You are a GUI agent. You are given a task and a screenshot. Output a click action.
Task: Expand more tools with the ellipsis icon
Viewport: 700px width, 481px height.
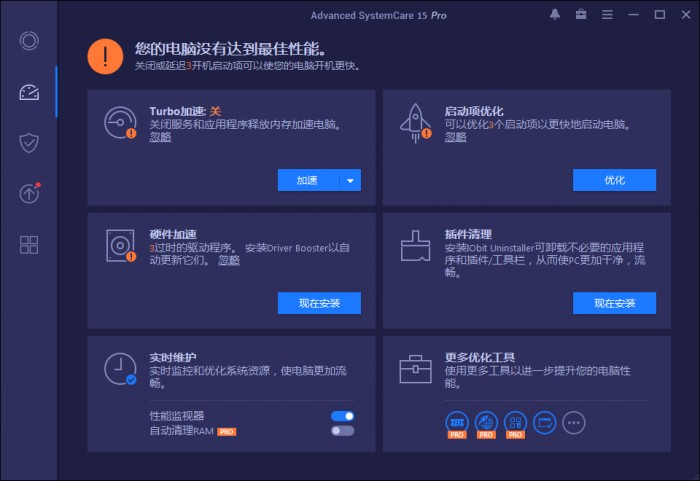tap(573, 422)
